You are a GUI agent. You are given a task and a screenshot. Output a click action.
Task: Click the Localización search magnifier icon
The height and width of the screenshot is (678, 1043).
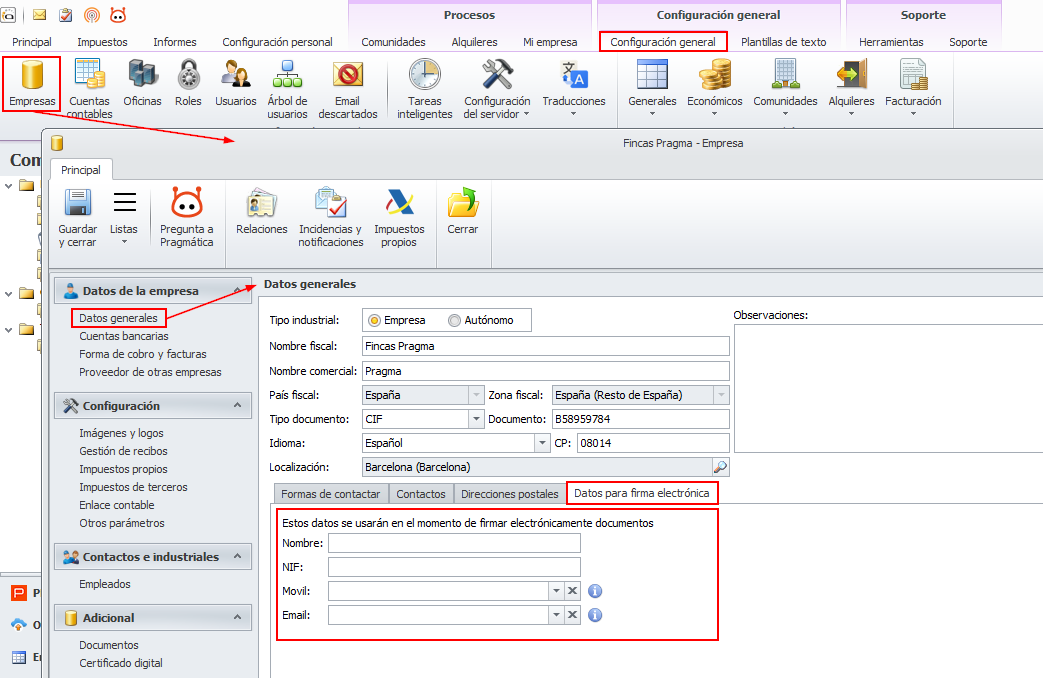720,467
